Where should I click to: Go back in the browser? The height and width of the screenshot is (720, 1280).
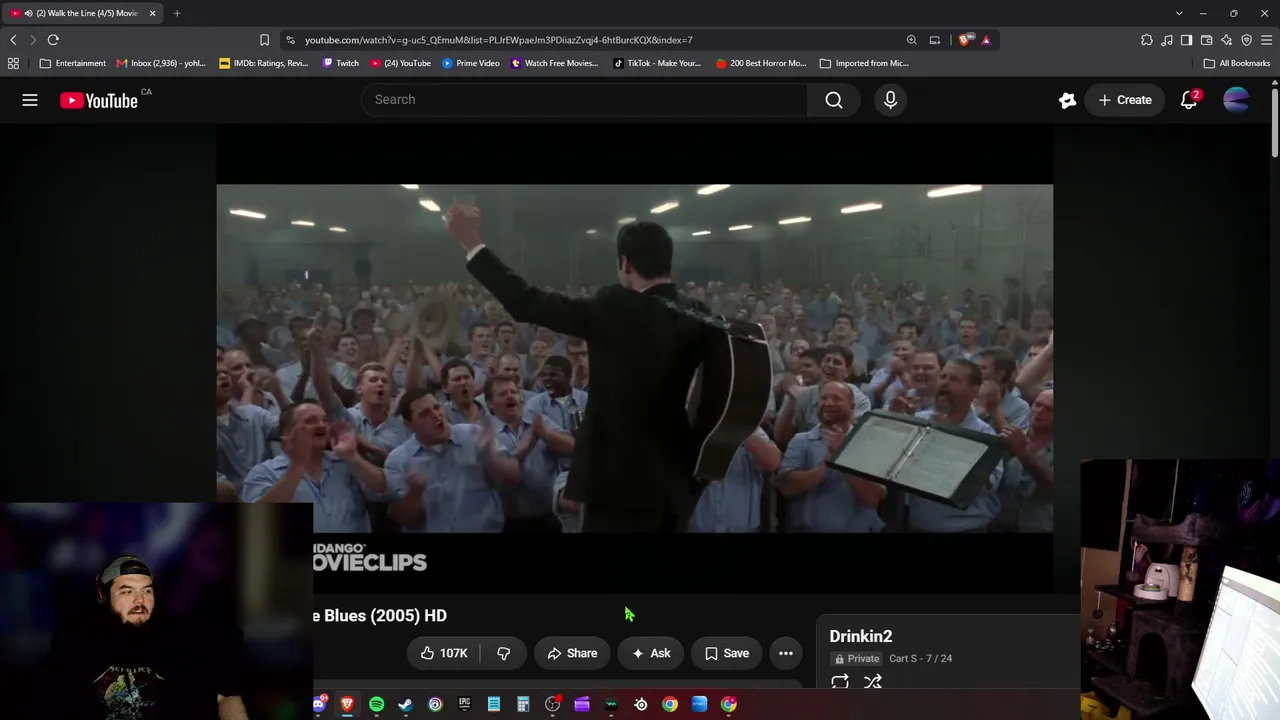point(13,40)
